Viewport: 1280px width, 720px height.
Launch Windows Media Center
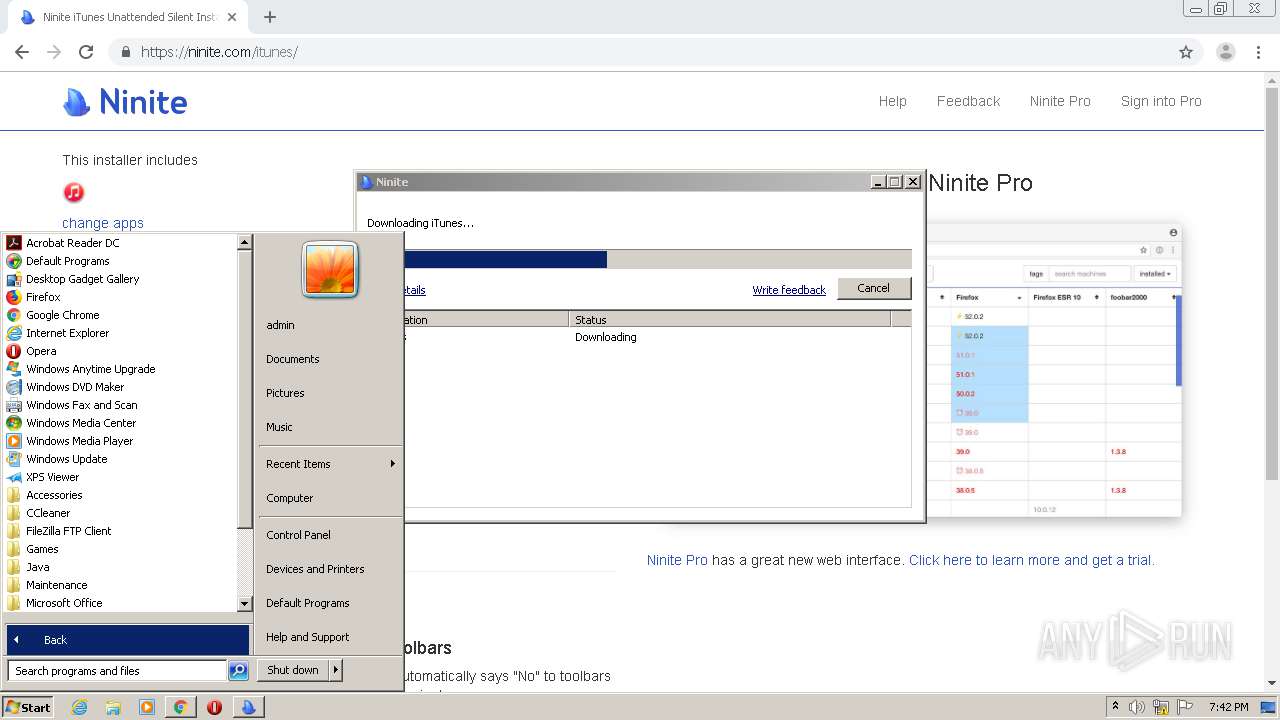pos(80,423)
